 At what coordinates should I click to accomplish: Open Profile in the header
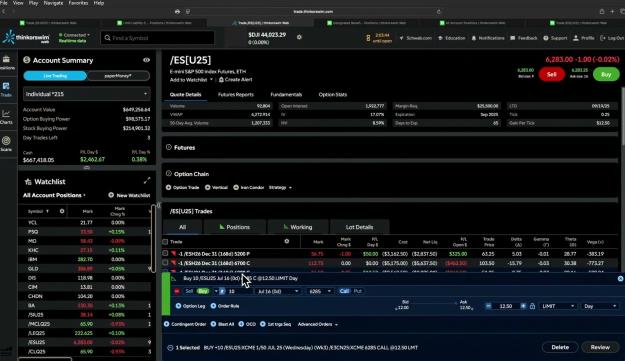coord(584,38)
